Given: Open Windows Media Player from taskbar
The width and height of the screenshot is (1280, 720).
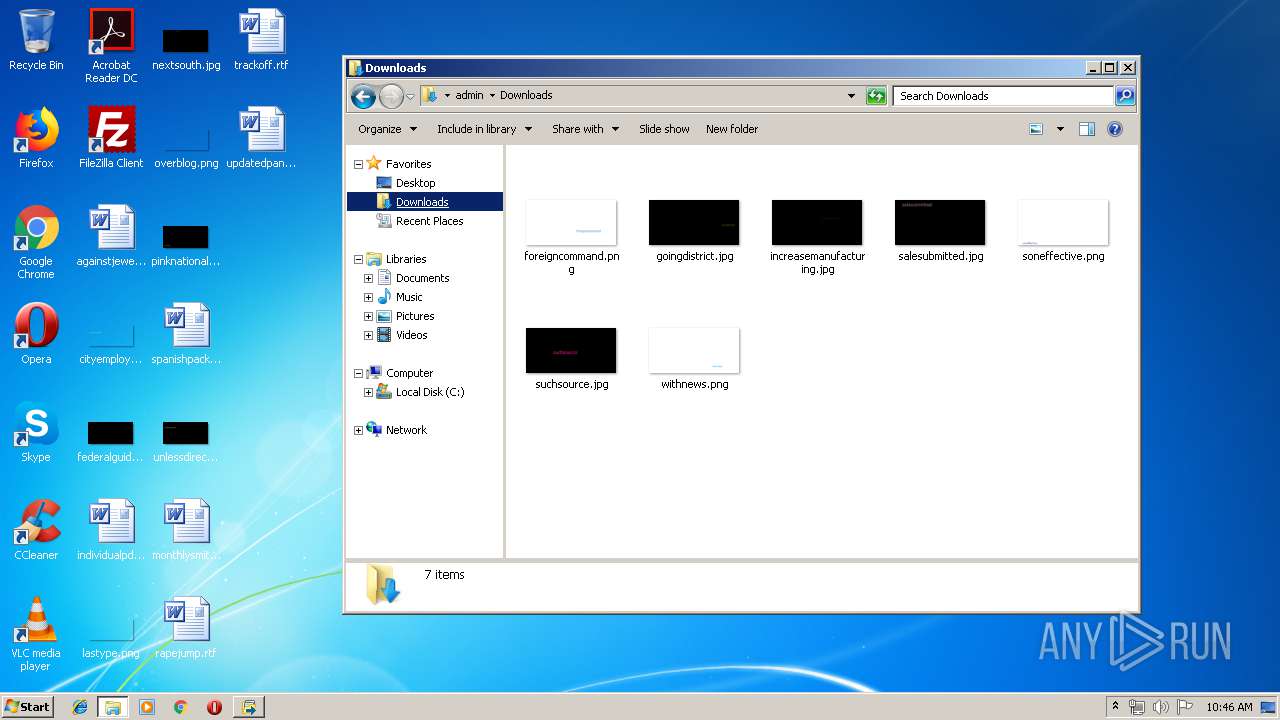Looking at the screenshot, I should [x=147, y=707].
